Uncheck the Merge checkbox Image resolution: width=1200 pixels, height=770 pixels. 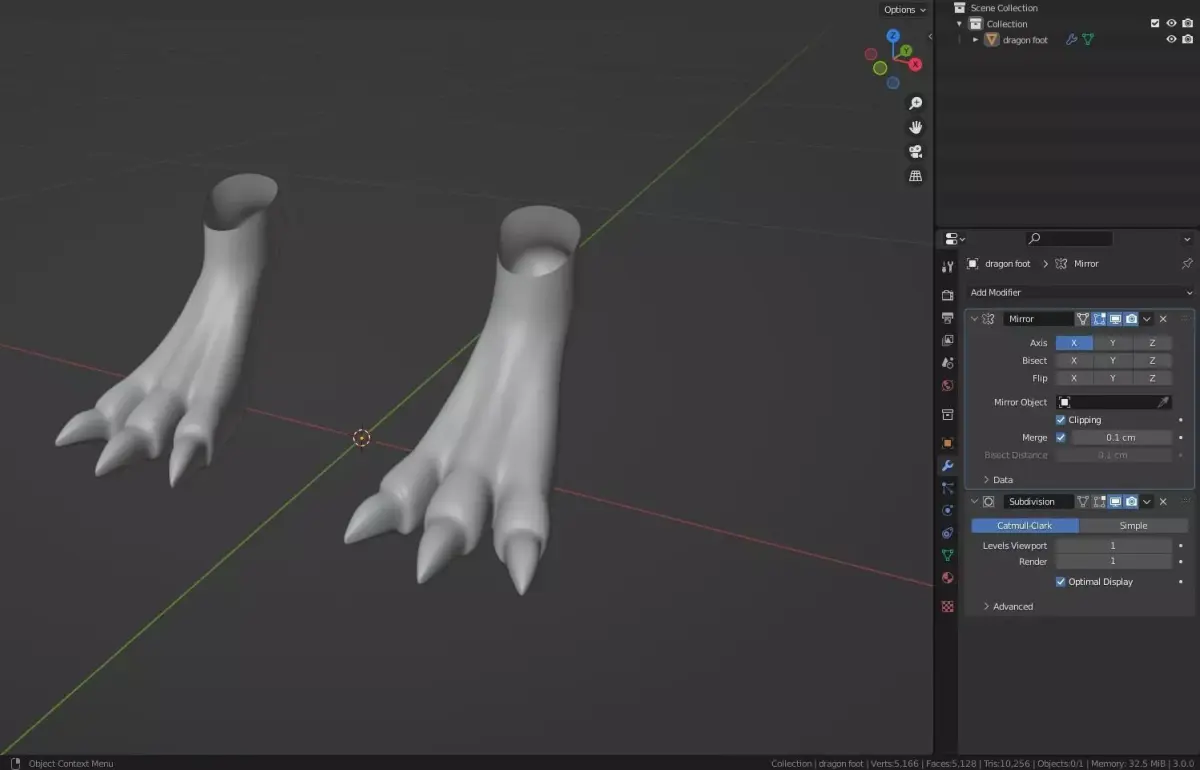tap(1061, 437)
